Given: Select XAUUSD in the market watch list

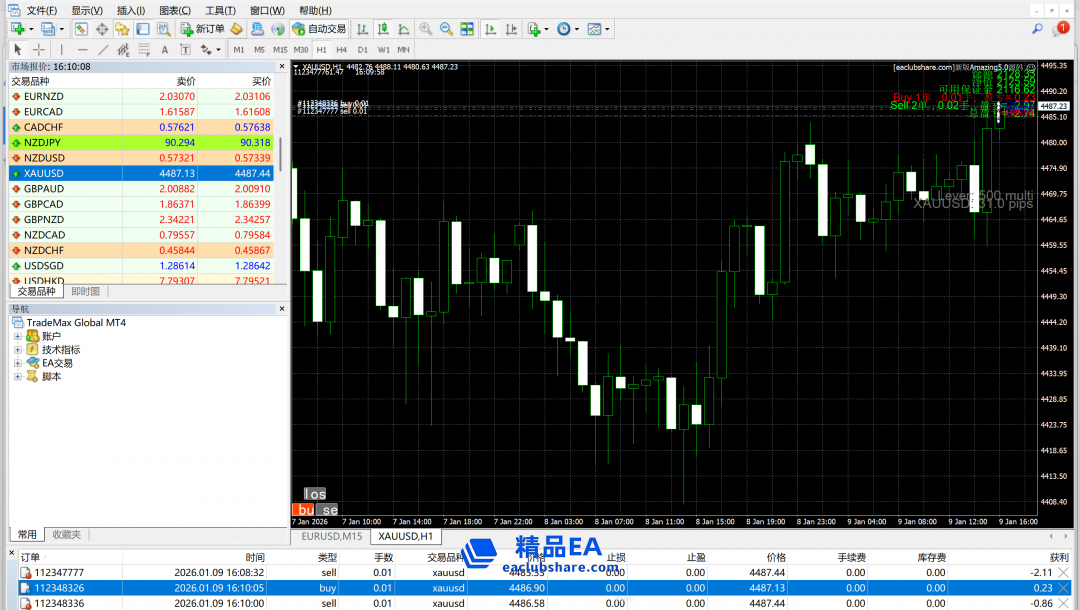Looking at the screenshot, I should point(45,173).
